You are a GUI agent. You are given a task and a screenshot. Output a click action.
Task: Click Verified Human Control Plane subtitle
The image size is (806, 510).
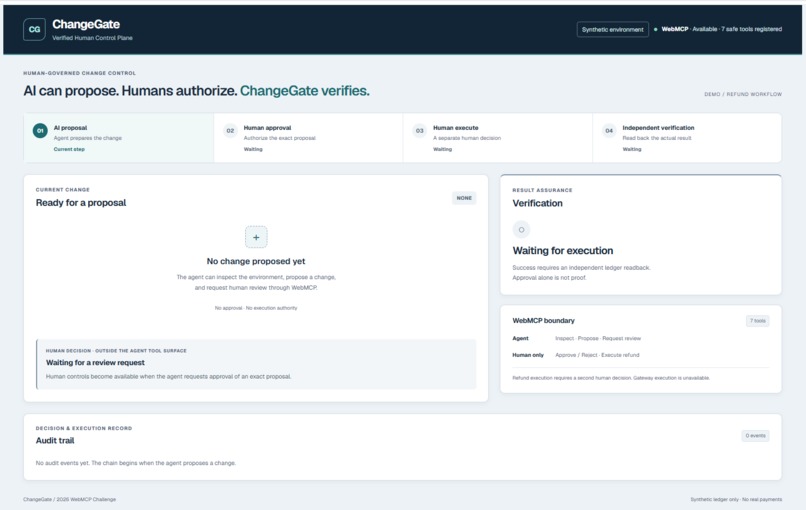pos(92,38)
